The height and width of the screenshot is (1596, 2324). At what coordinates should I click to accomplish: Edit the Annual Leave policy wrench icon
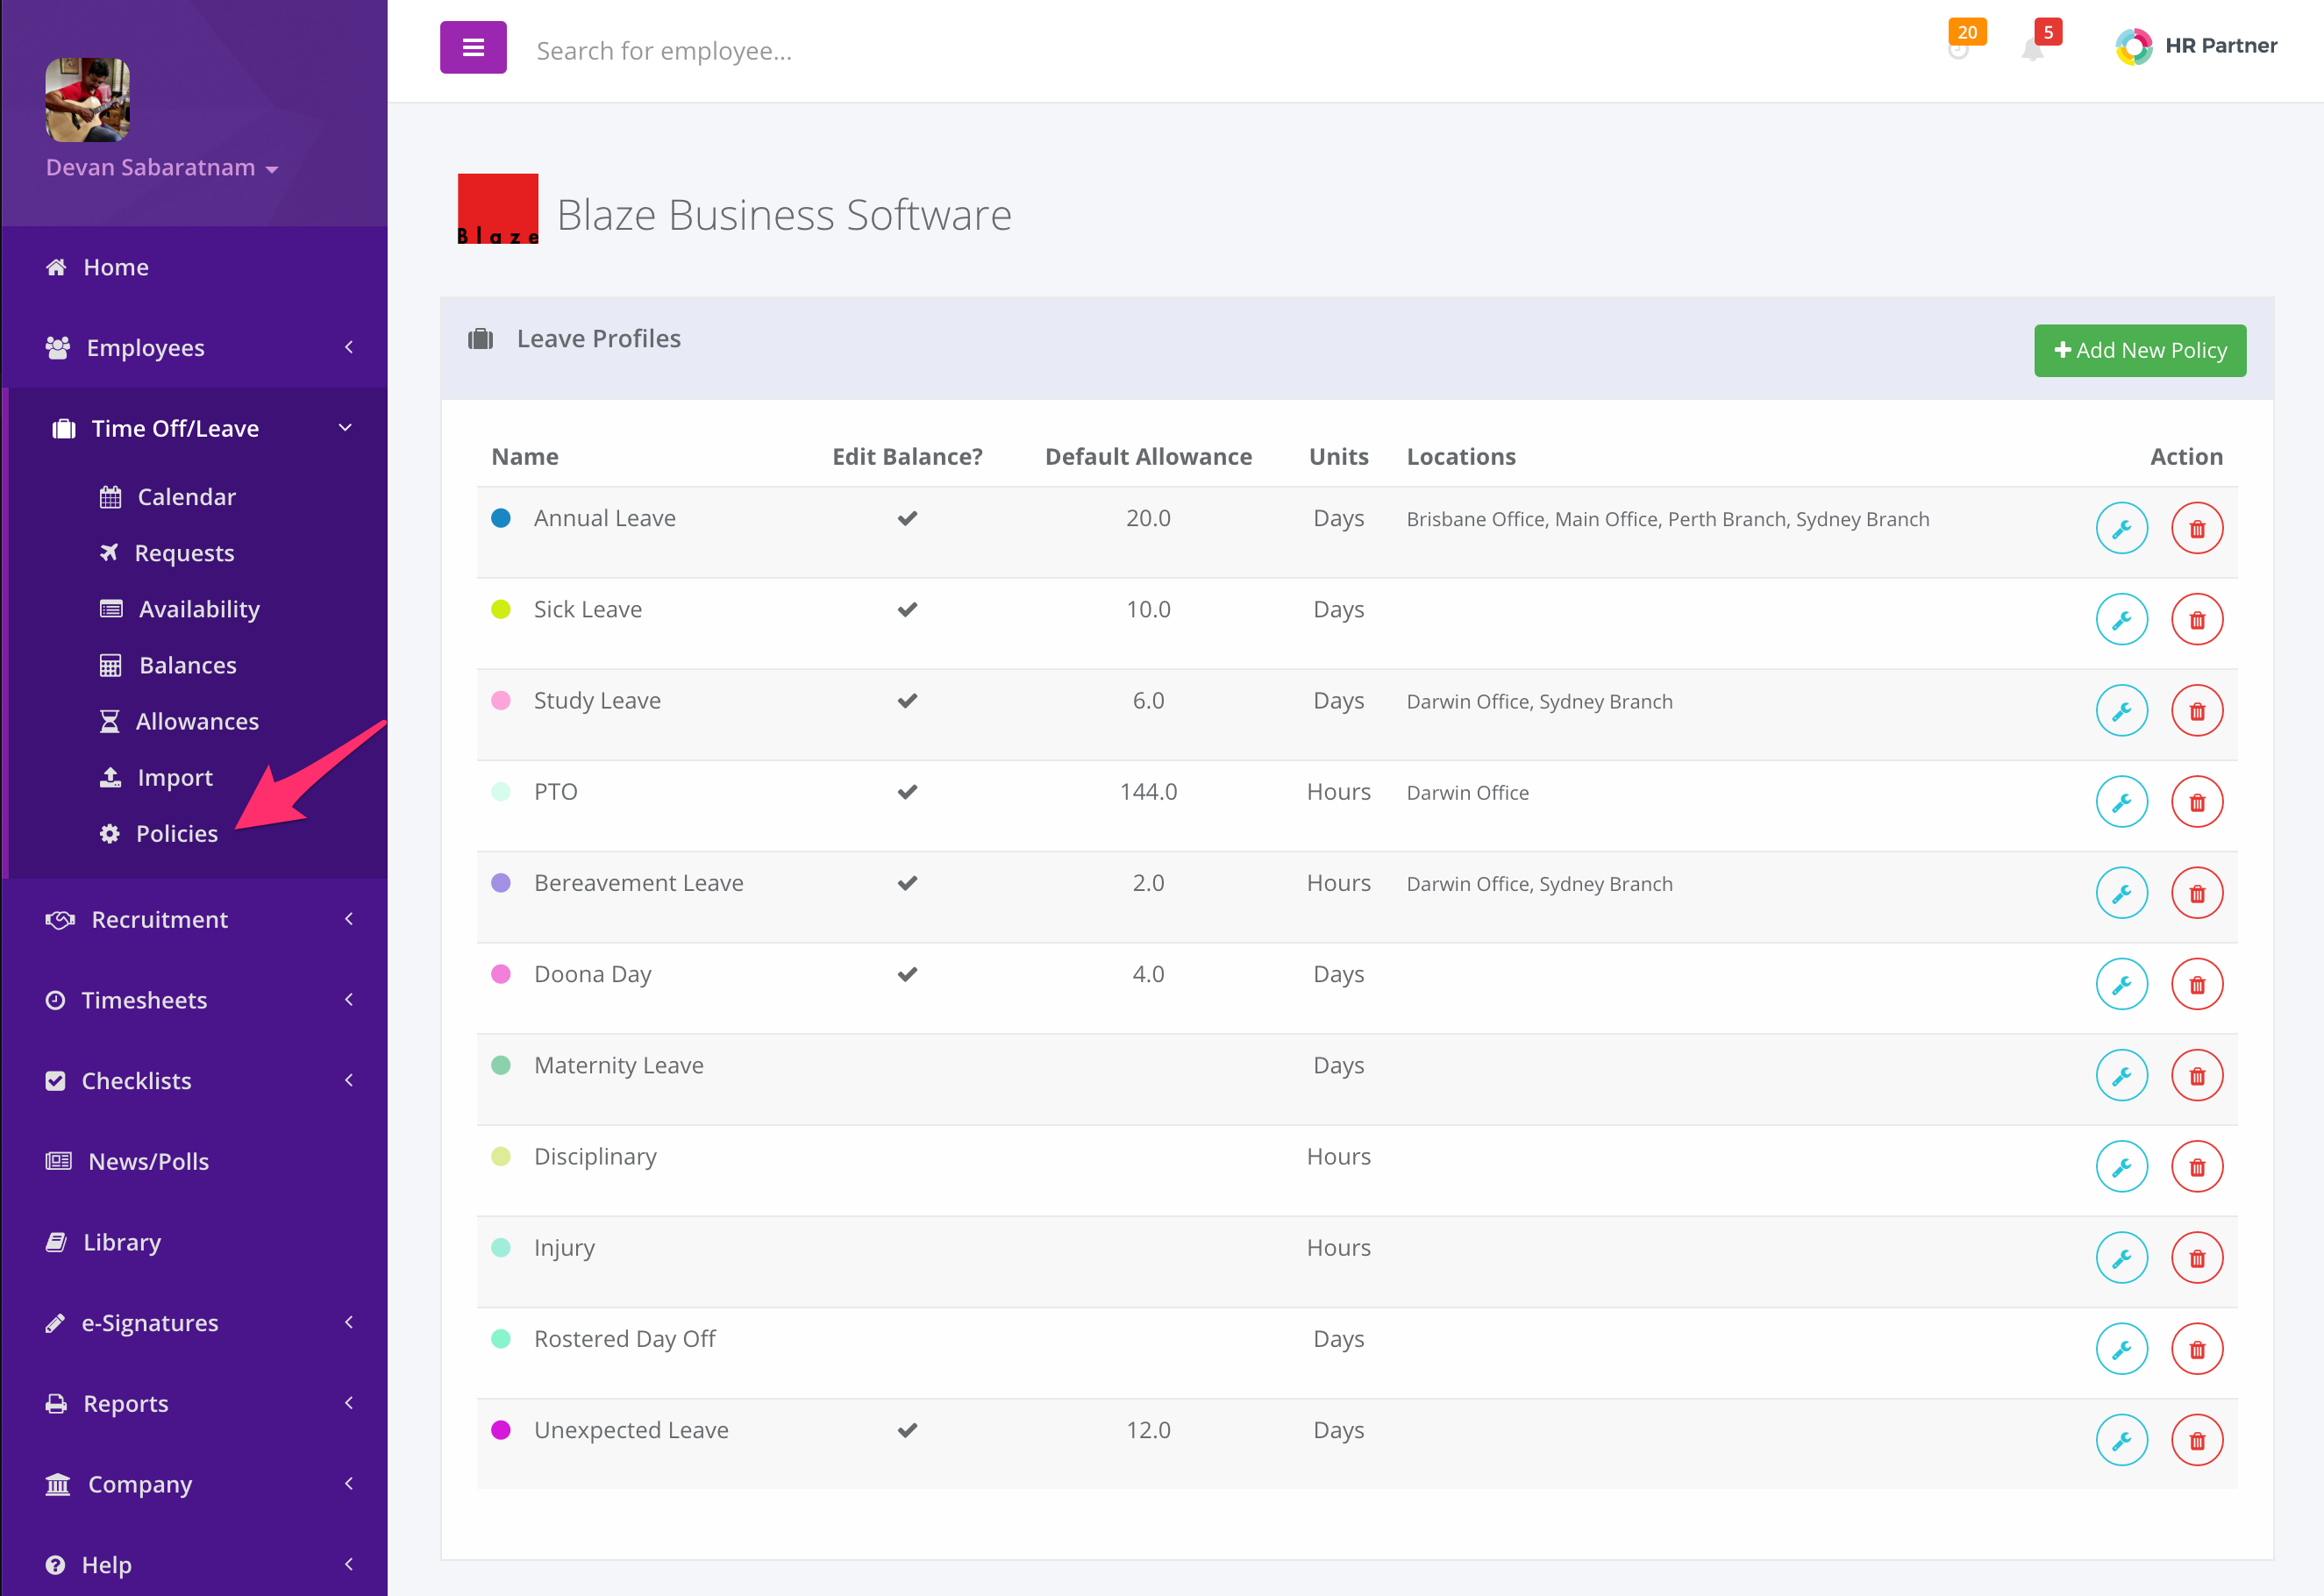[2121, 528]
